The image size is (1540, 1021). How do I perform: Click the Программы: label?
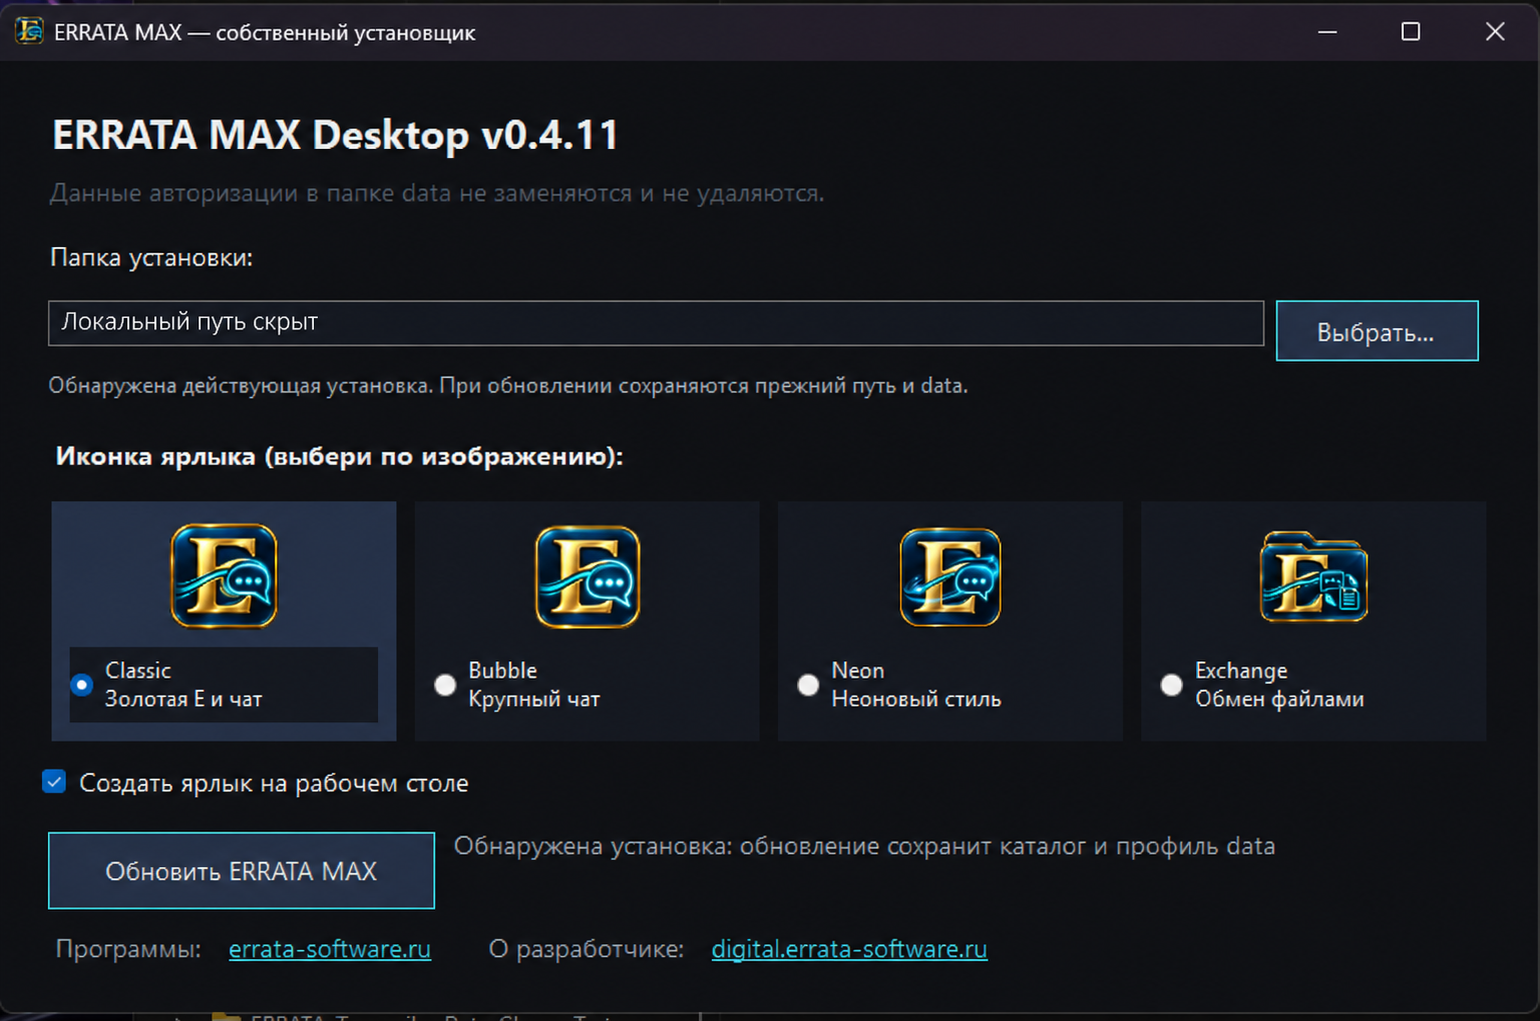[128, 949]
